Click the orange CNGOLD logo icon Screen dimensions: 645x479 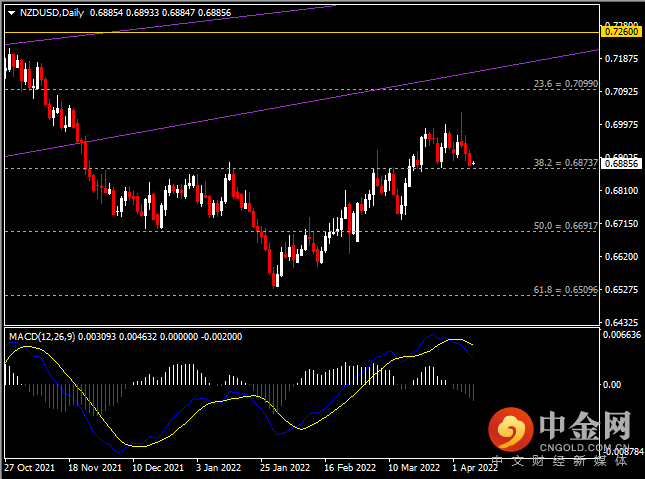click(511, 431)
